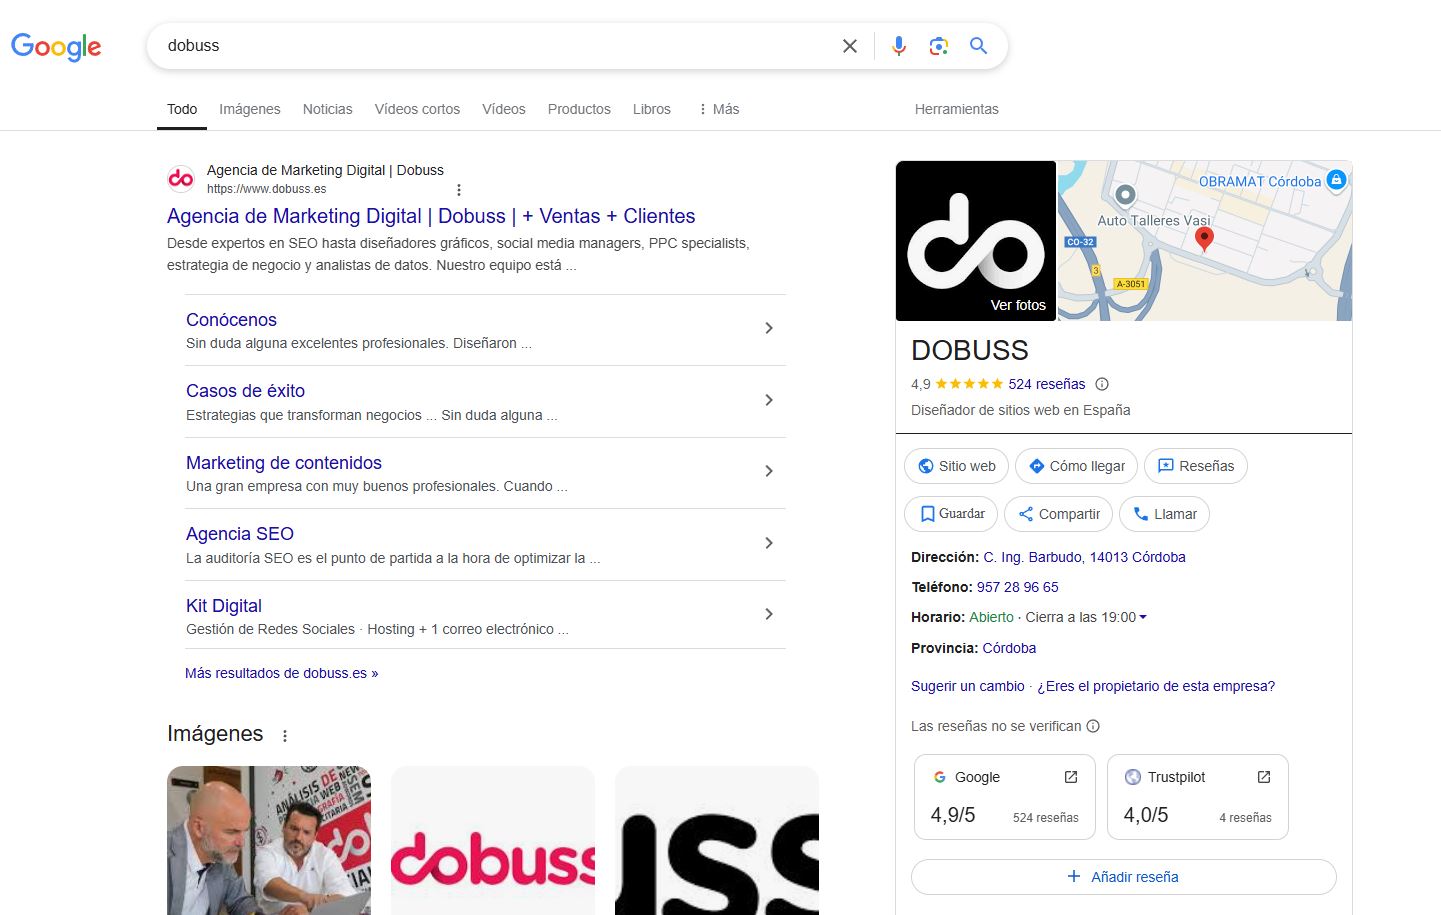Screen dimensions: 1441x915
Task: Expand the Agencia SEO chevron
Action: (x=769, y=543)
